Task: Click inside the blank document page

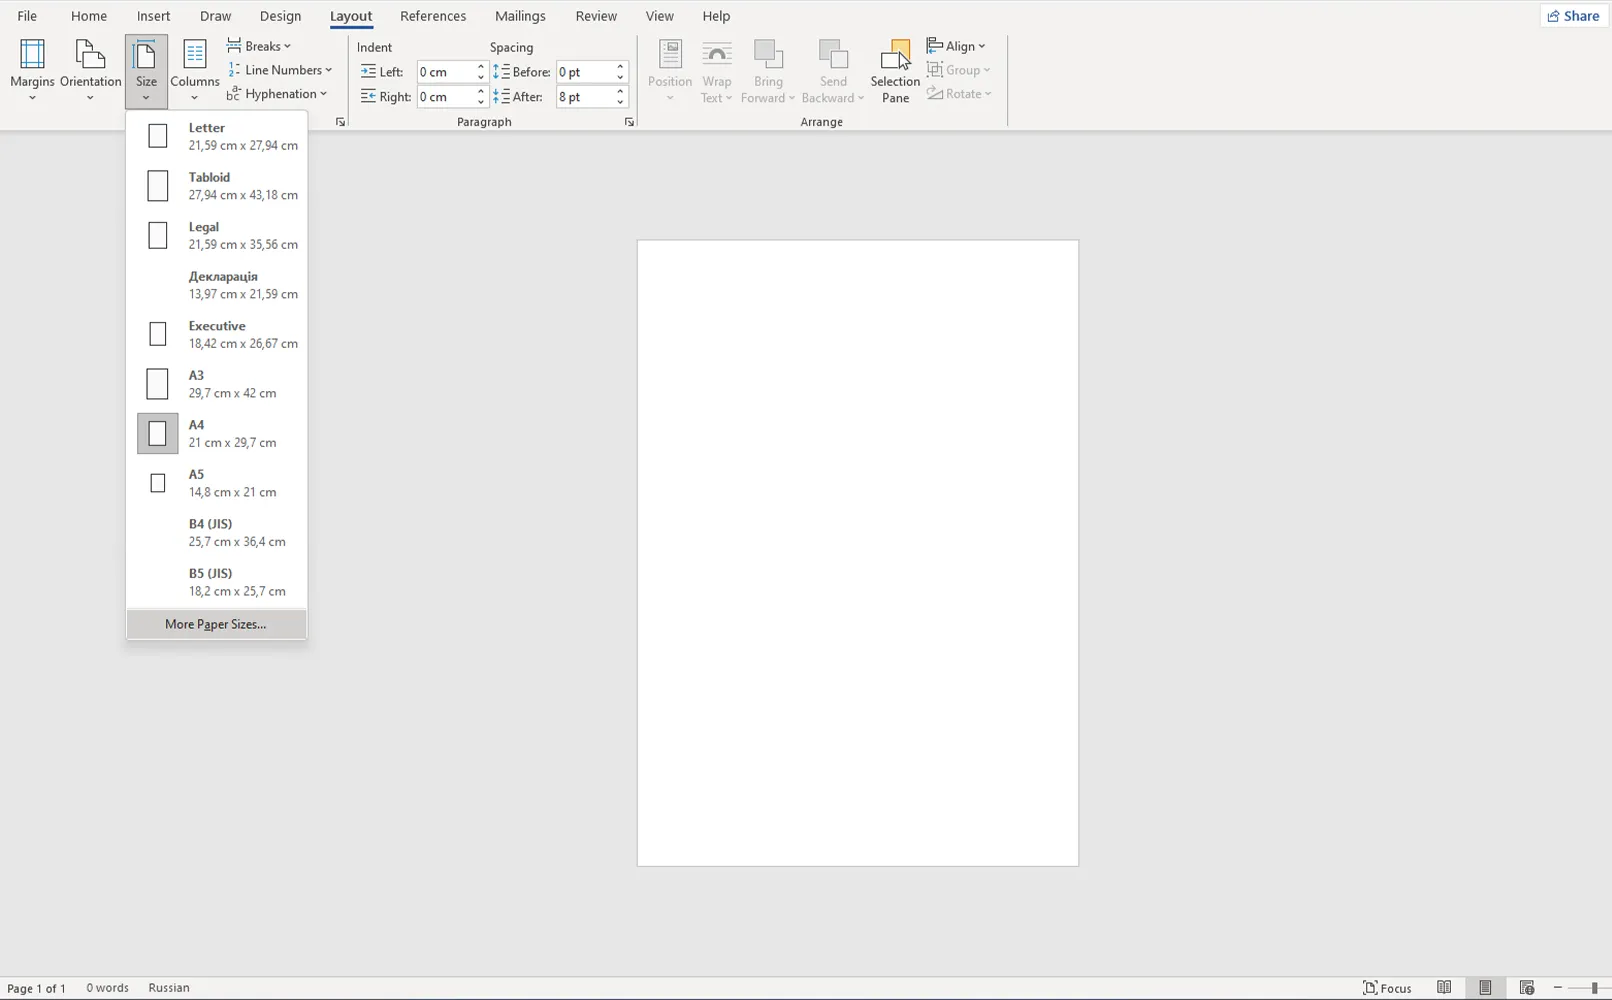Action: [x=858, y=553]
